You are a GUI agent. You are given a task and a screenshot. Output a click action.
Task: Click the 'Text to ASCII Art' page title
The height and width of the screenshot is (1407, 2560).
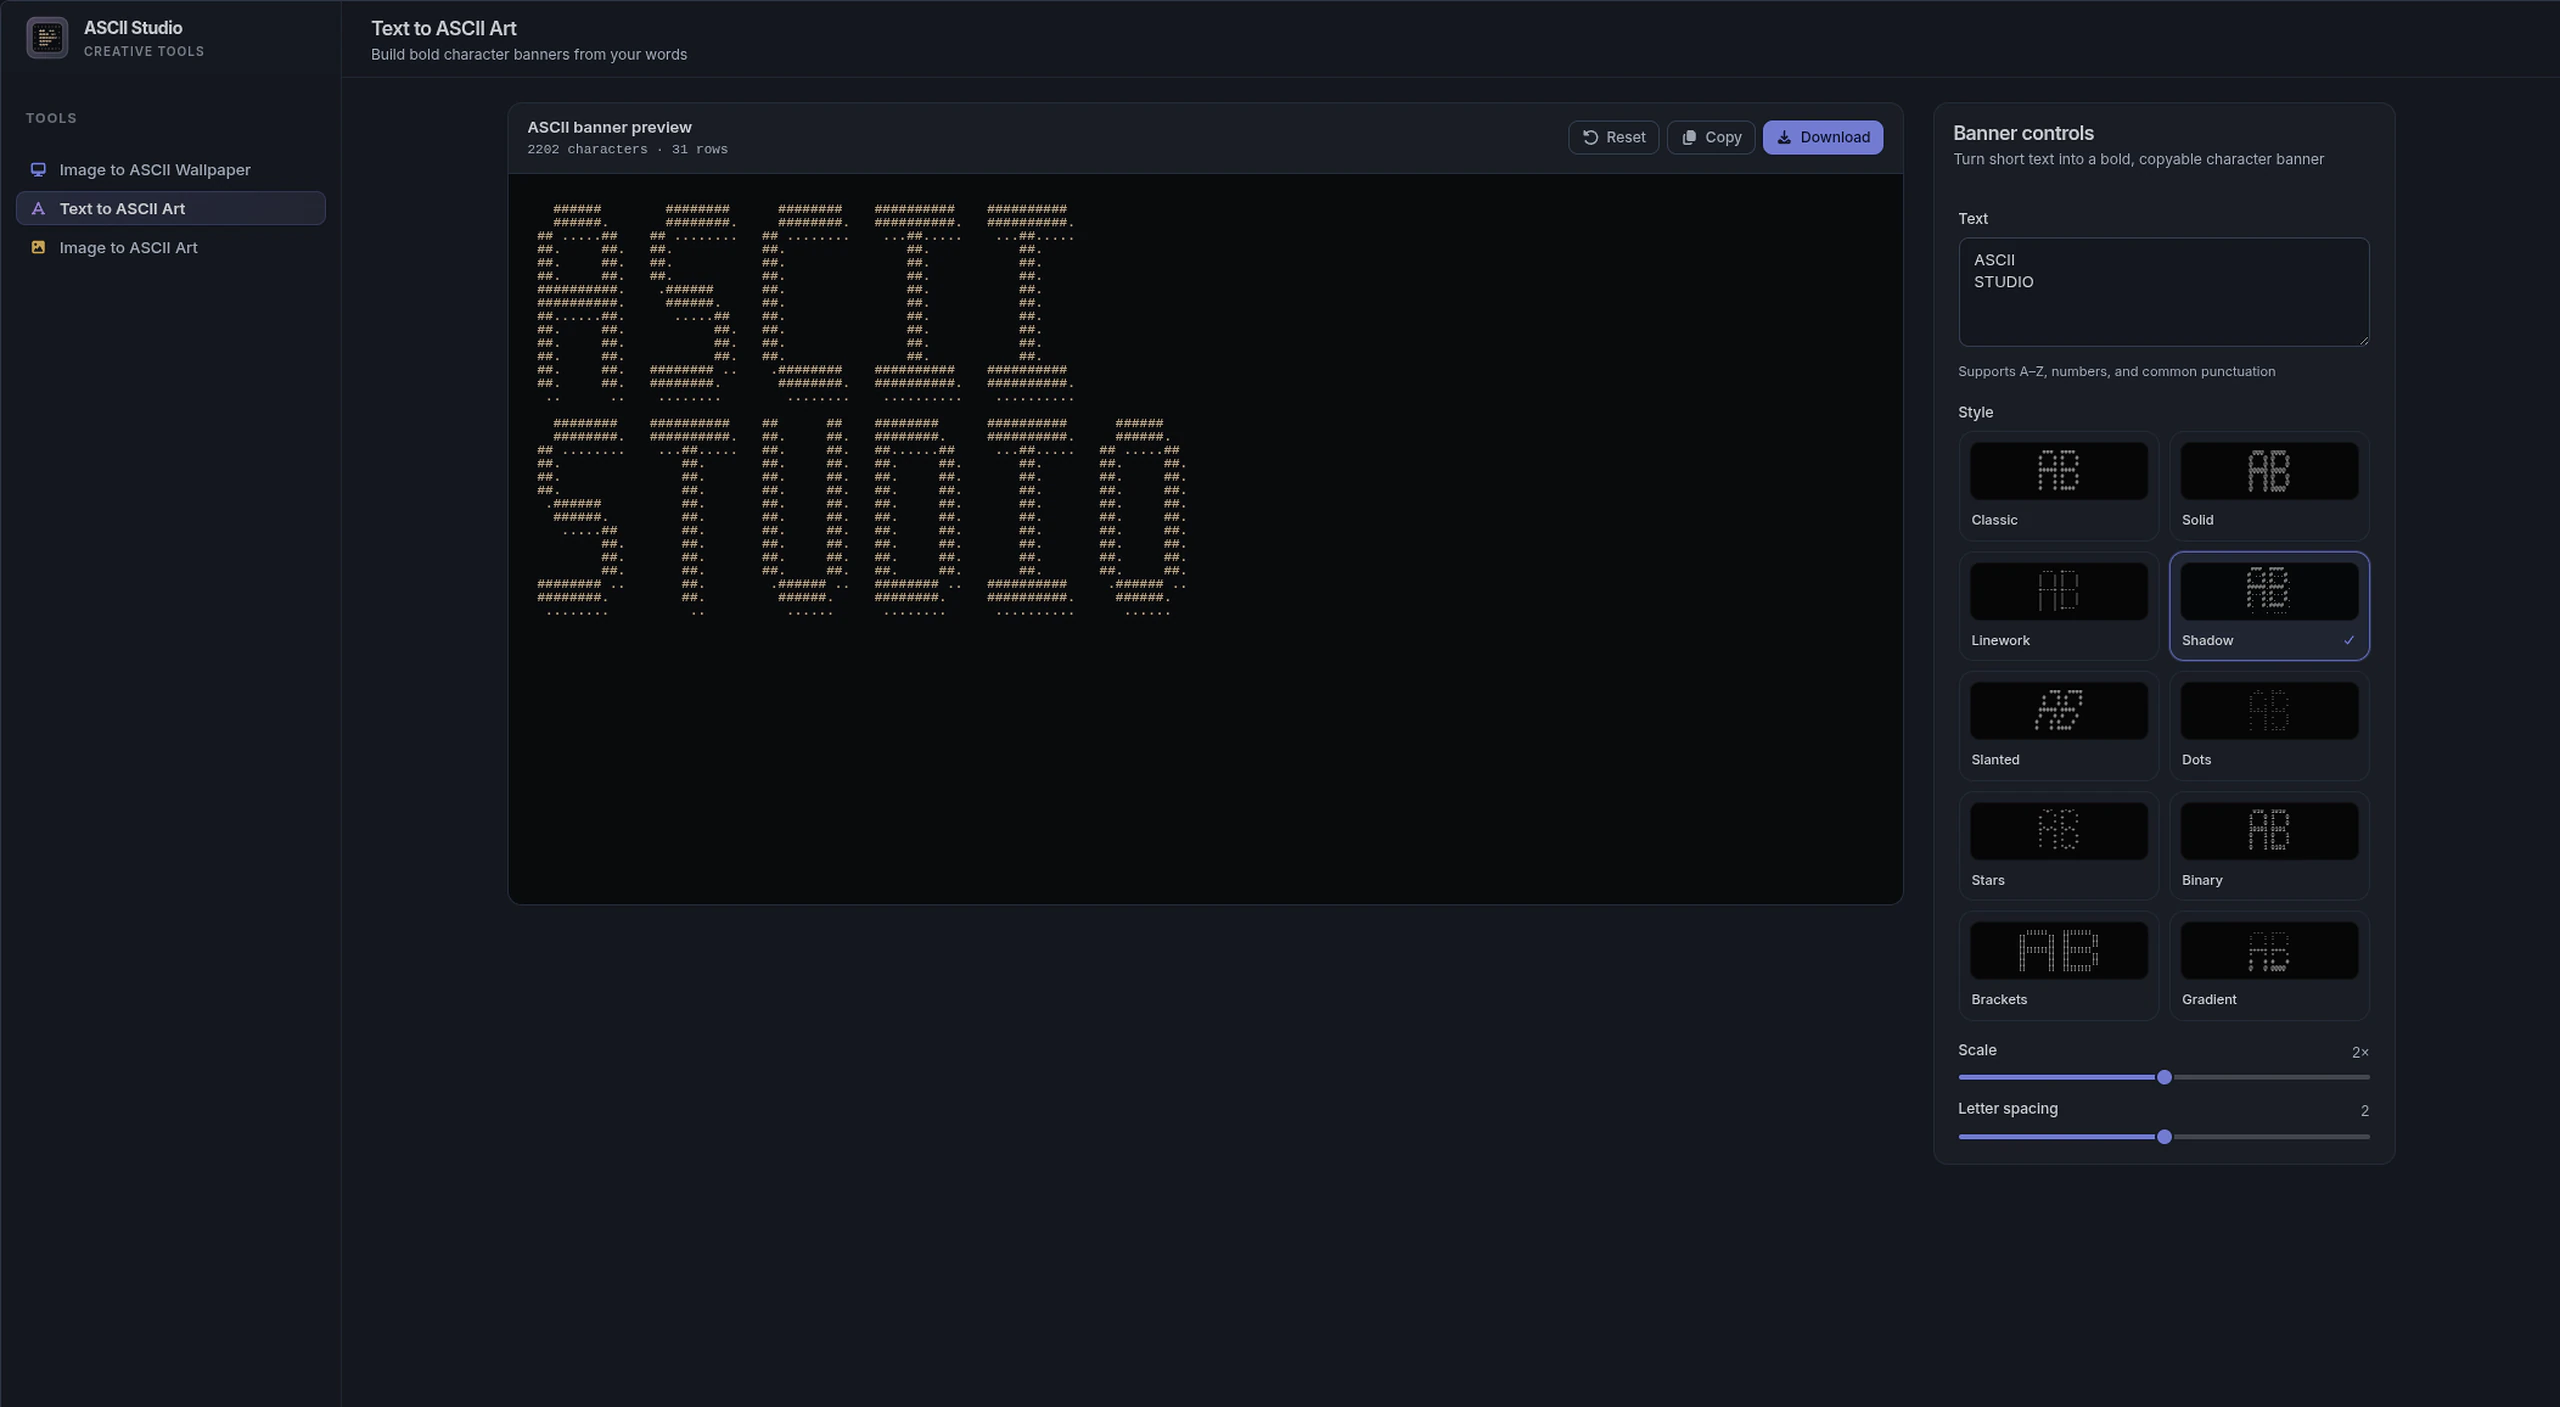(444, 29)
